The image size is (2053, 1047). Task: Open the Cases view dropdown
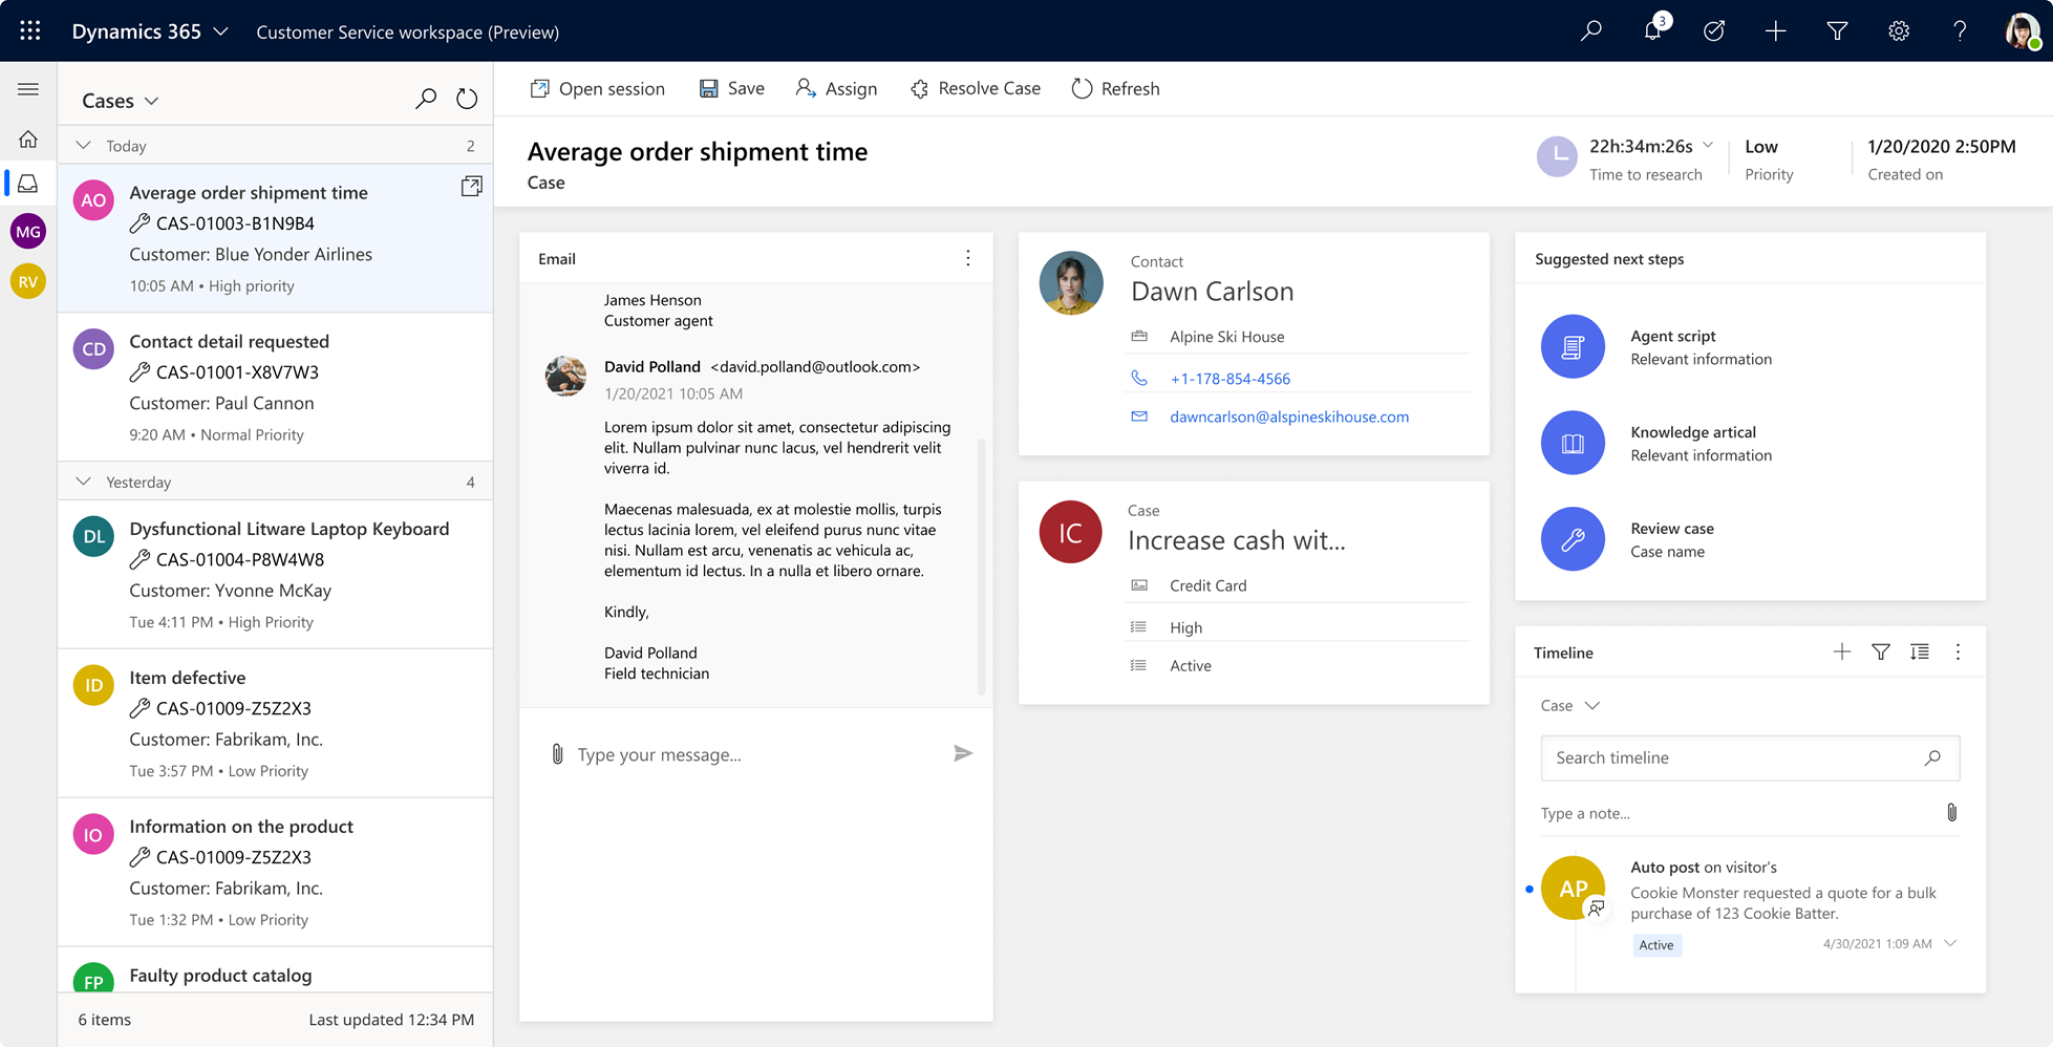pos(152,101)
